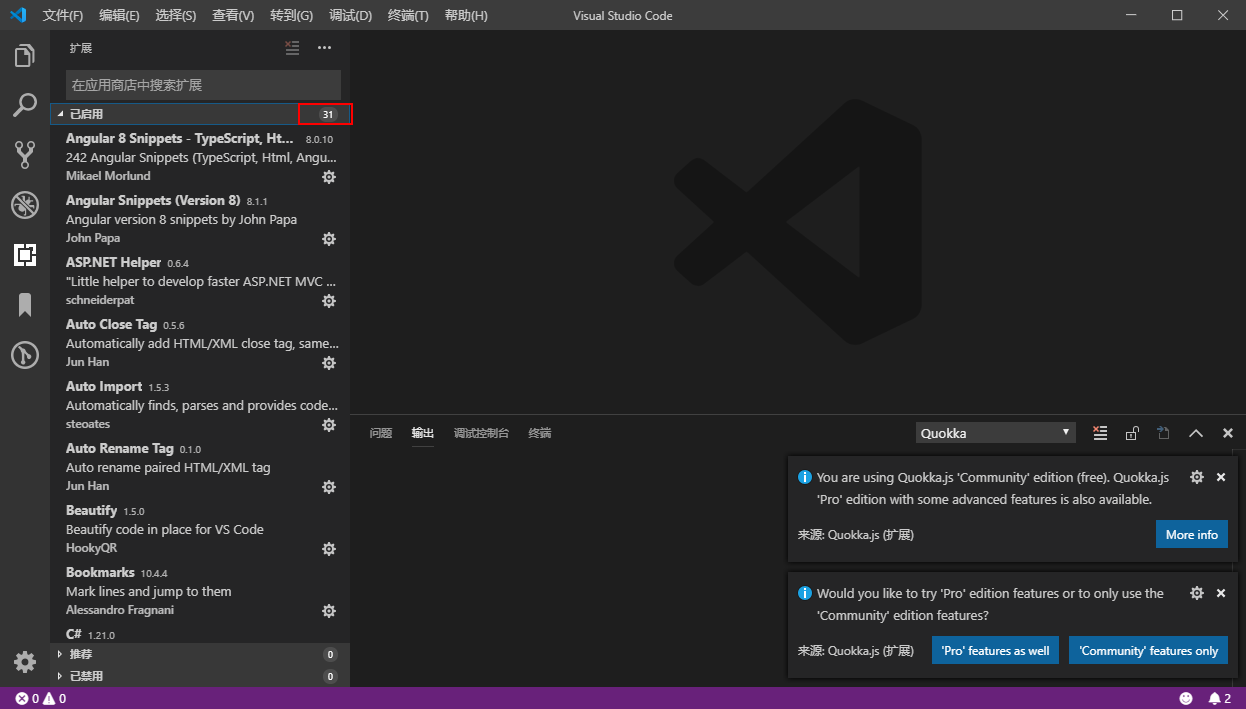Clear the output panel
This screenshot has width=1246, height=709.
1100,433
